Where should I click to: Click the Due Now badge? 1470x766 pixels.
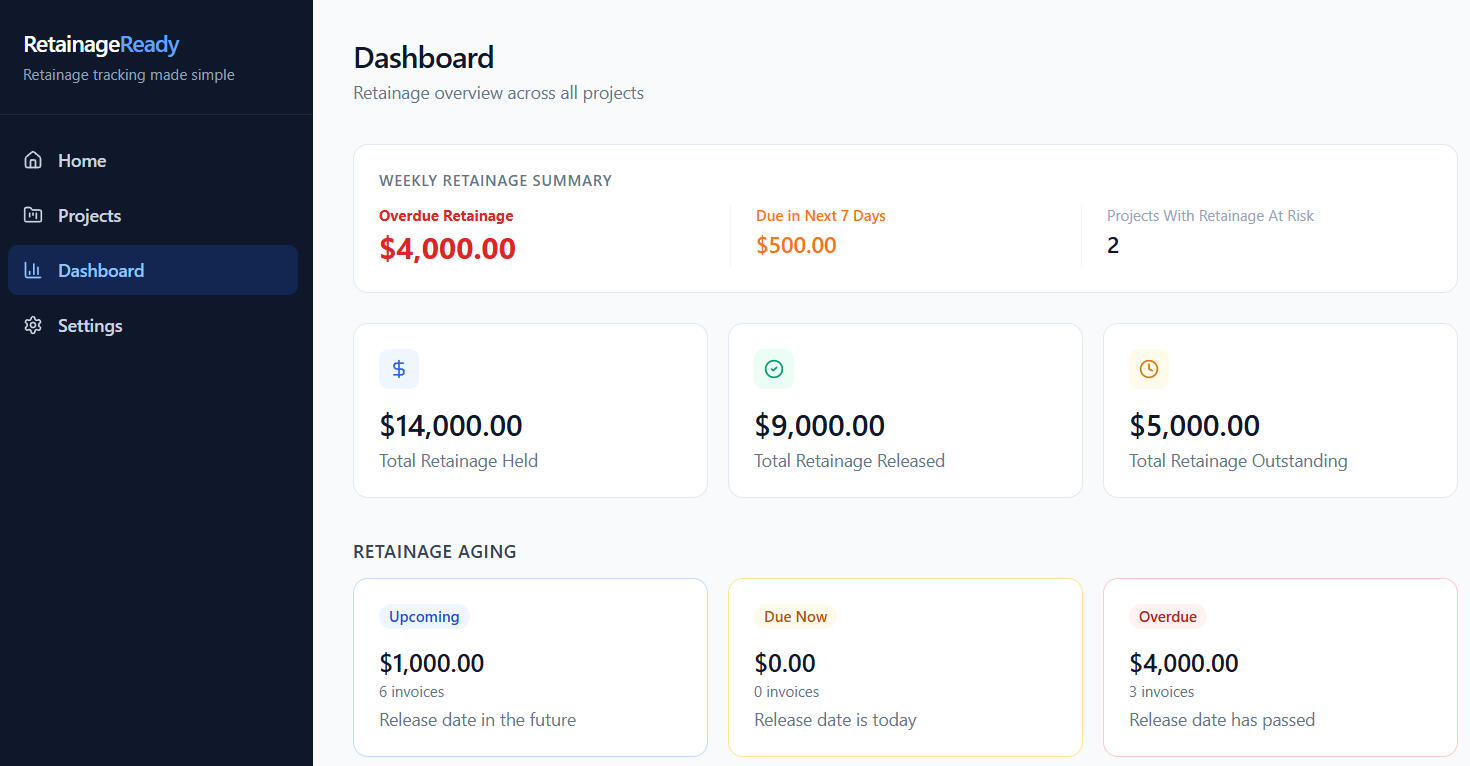pos(795,617)
